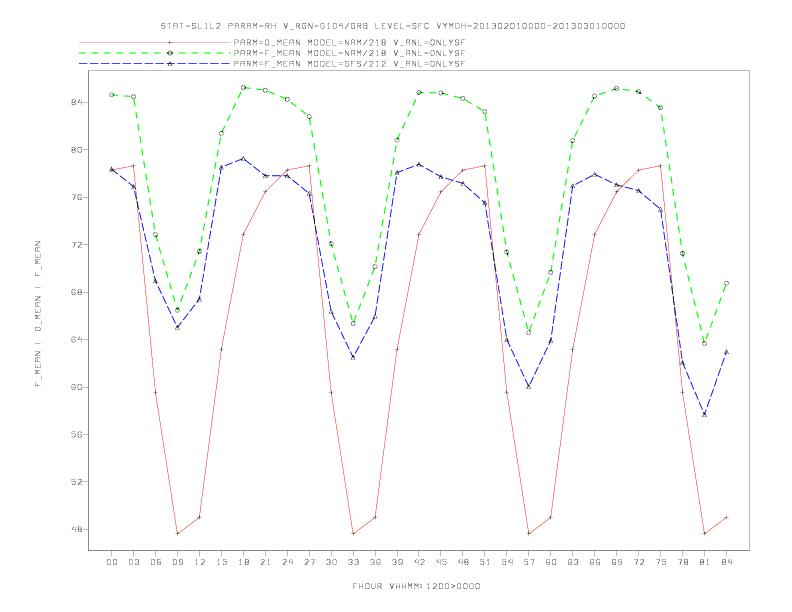Click the x-axis tick label 12
The height and width of the screenshot is (612, 792).
click(200, 562)
